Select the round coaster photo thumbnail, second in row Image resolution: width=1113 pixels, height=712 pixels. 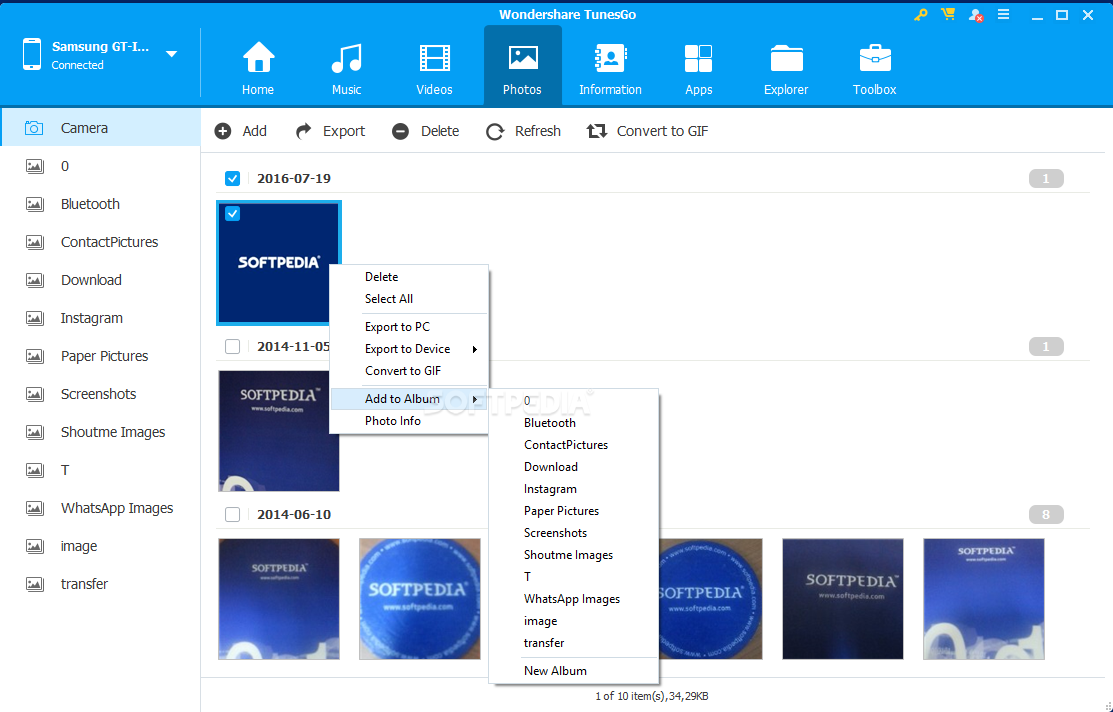[x=420, y=599]
